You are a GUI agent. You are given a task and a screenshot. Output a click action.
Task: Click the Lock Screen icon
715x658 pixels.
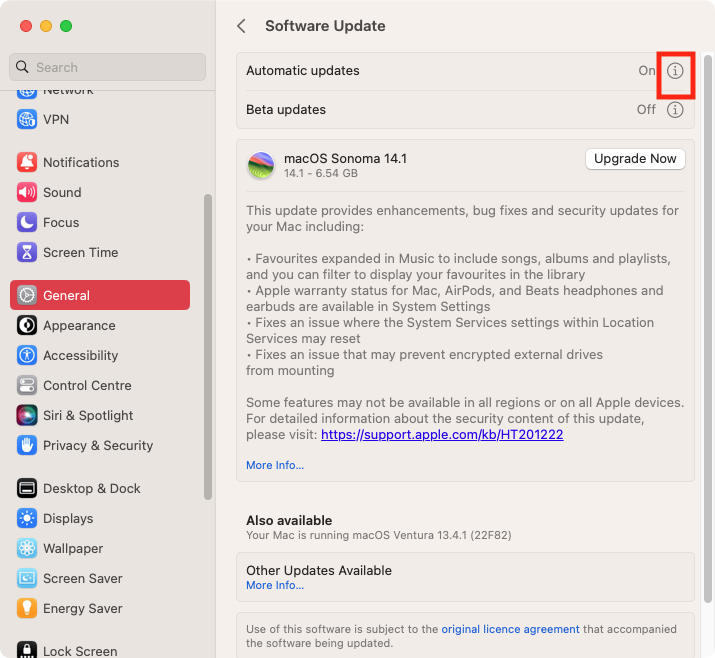[27, 649]
